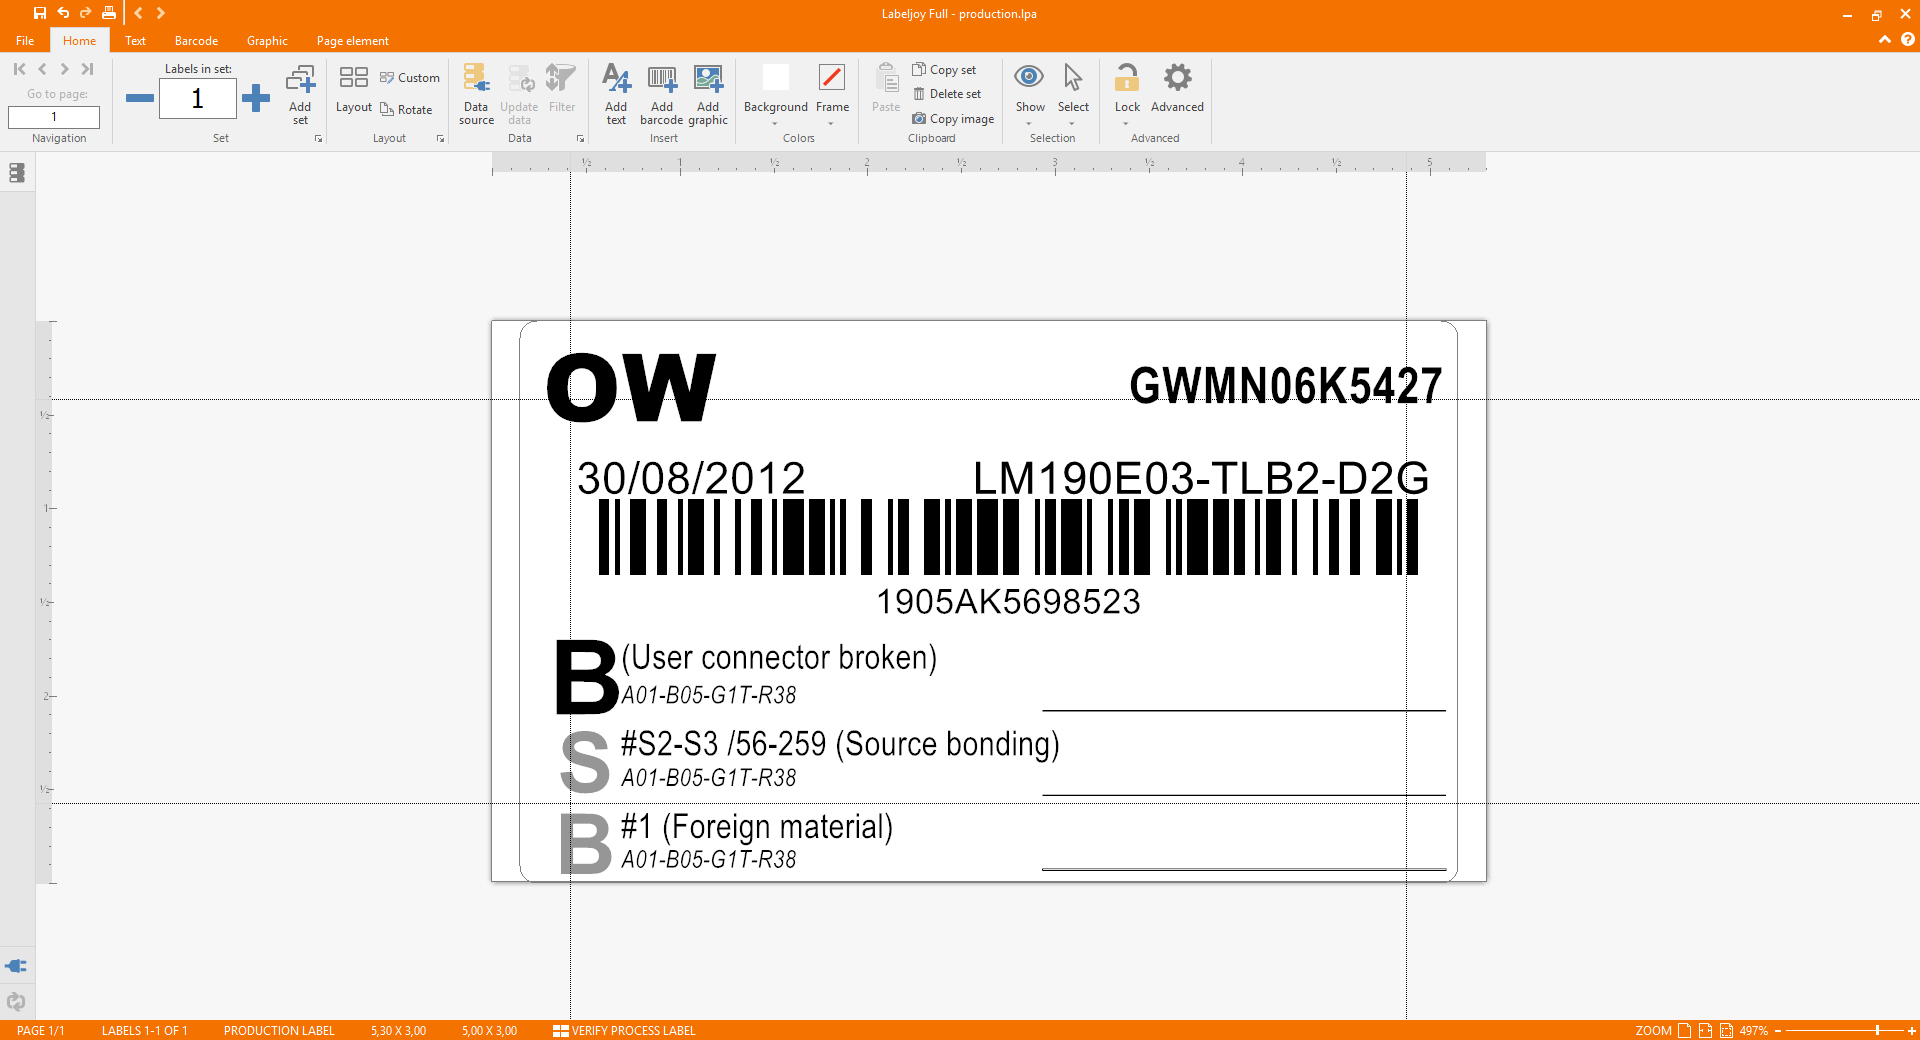This screenshot has height=1040, width=1920.
Task: Click the Labels in set number field
Action: coord(198,98)
